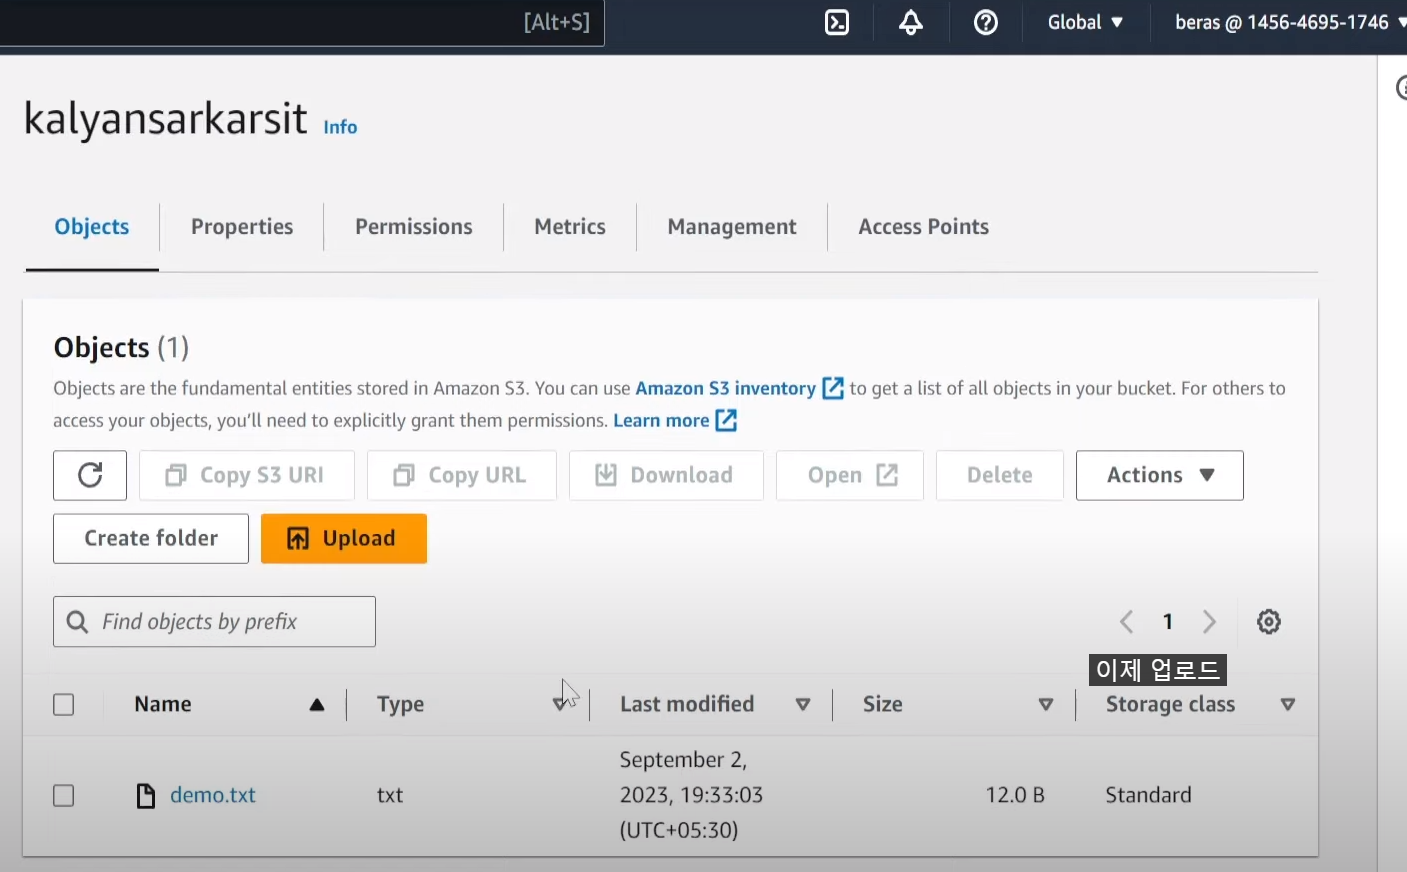Viewport: 1407px width, 872px height.
Task: Select all objects checkbox in header
Action: 64,705
